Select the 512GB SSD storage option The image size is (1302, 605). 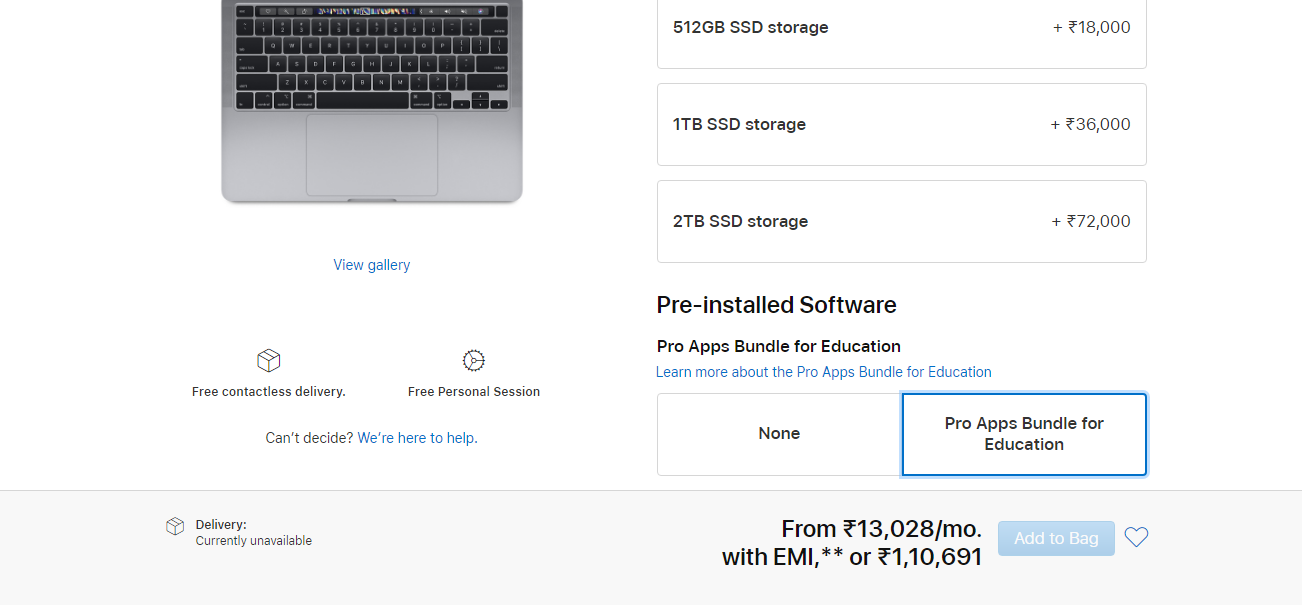[x=901, y=28]
